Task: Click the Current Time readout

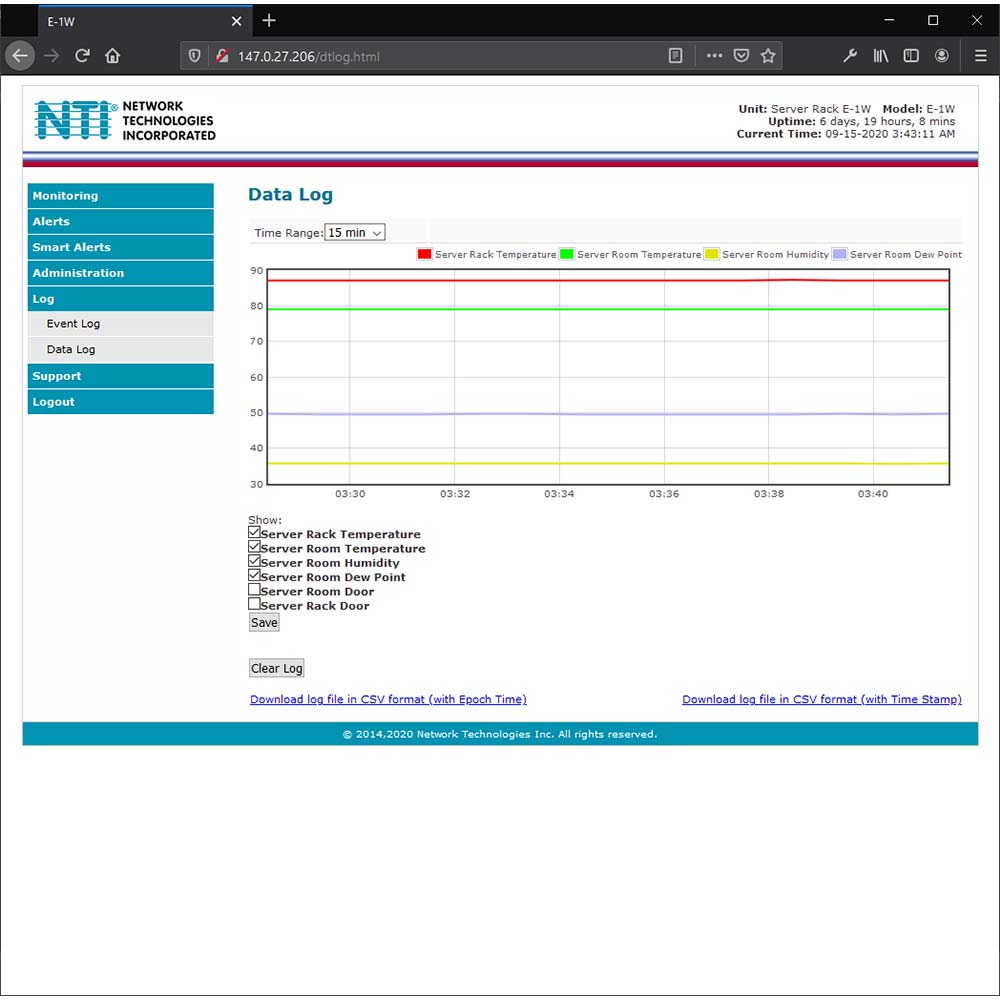Action: coord(846,134)
